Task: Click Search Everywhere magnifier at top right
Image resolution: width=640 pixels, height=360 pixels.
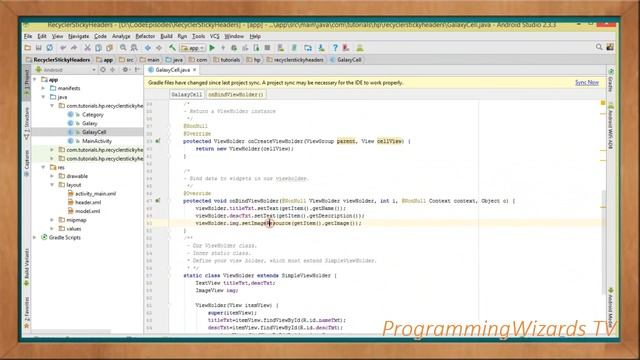Action: pyautogui.click(x=599, y=47)
